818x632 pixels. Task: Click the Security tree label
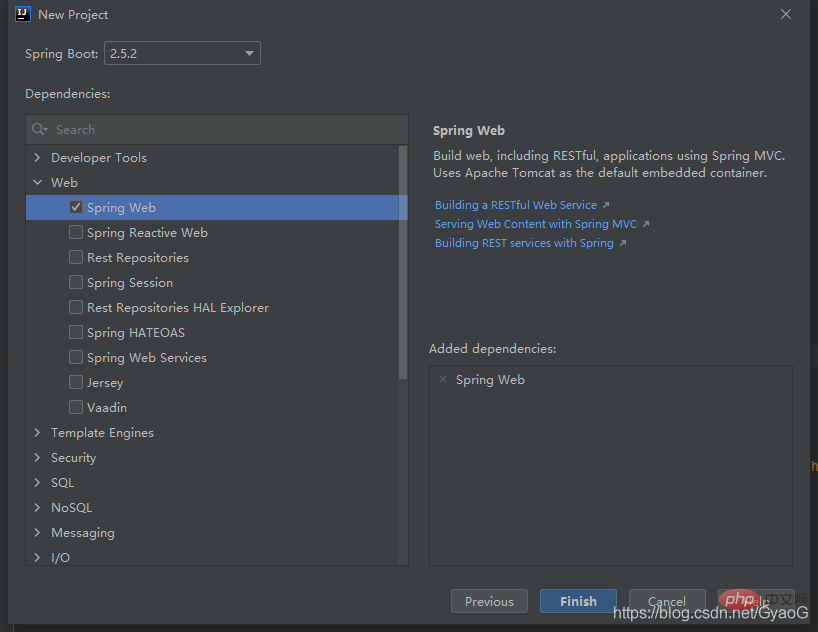pyautogui.click(x=74, y=458)
